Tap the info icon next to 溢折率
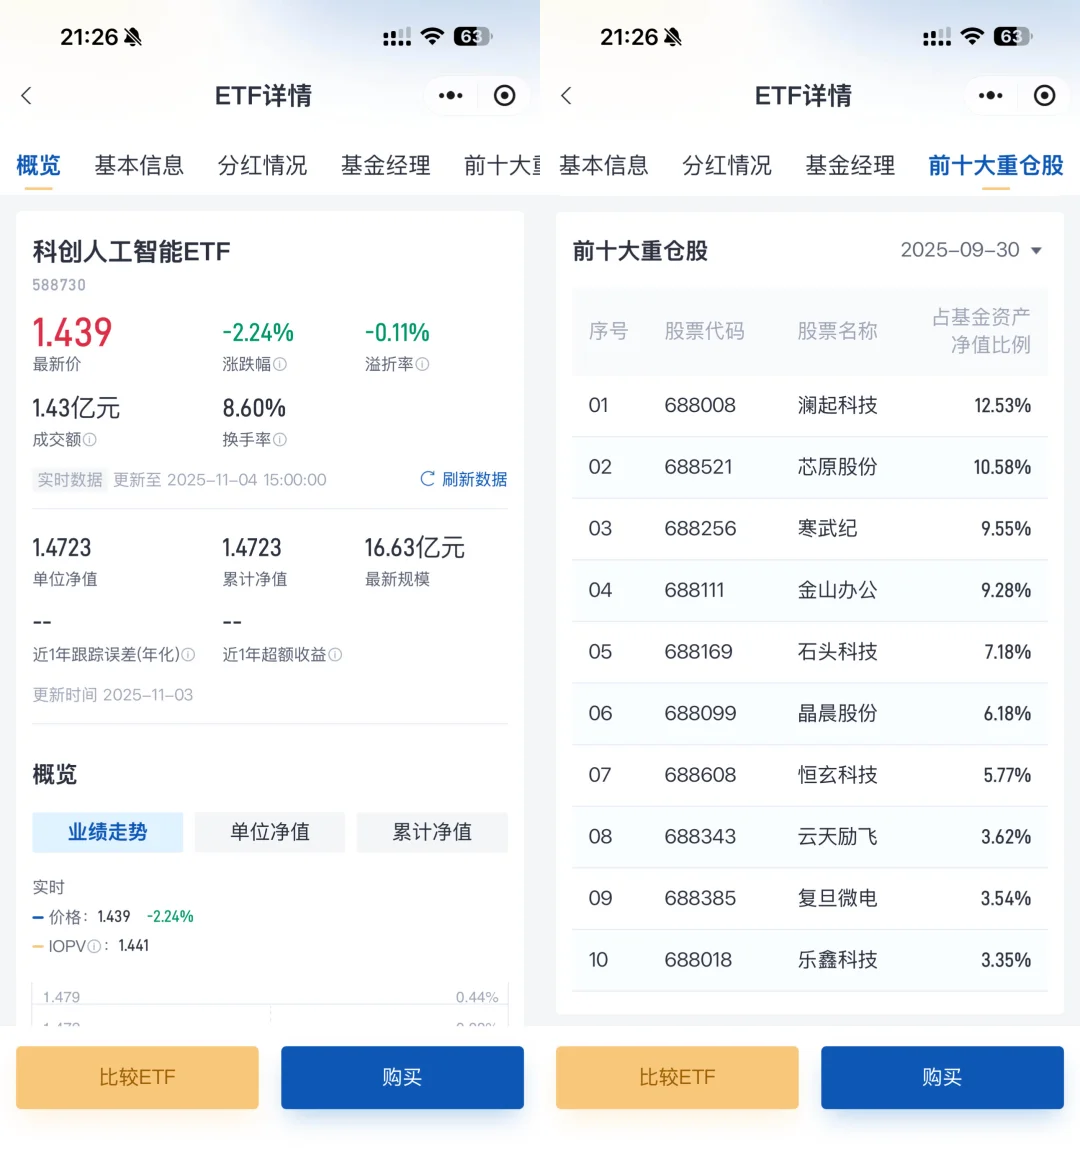This screenshot has width=1080, height=1172. (x=422, y=364)
